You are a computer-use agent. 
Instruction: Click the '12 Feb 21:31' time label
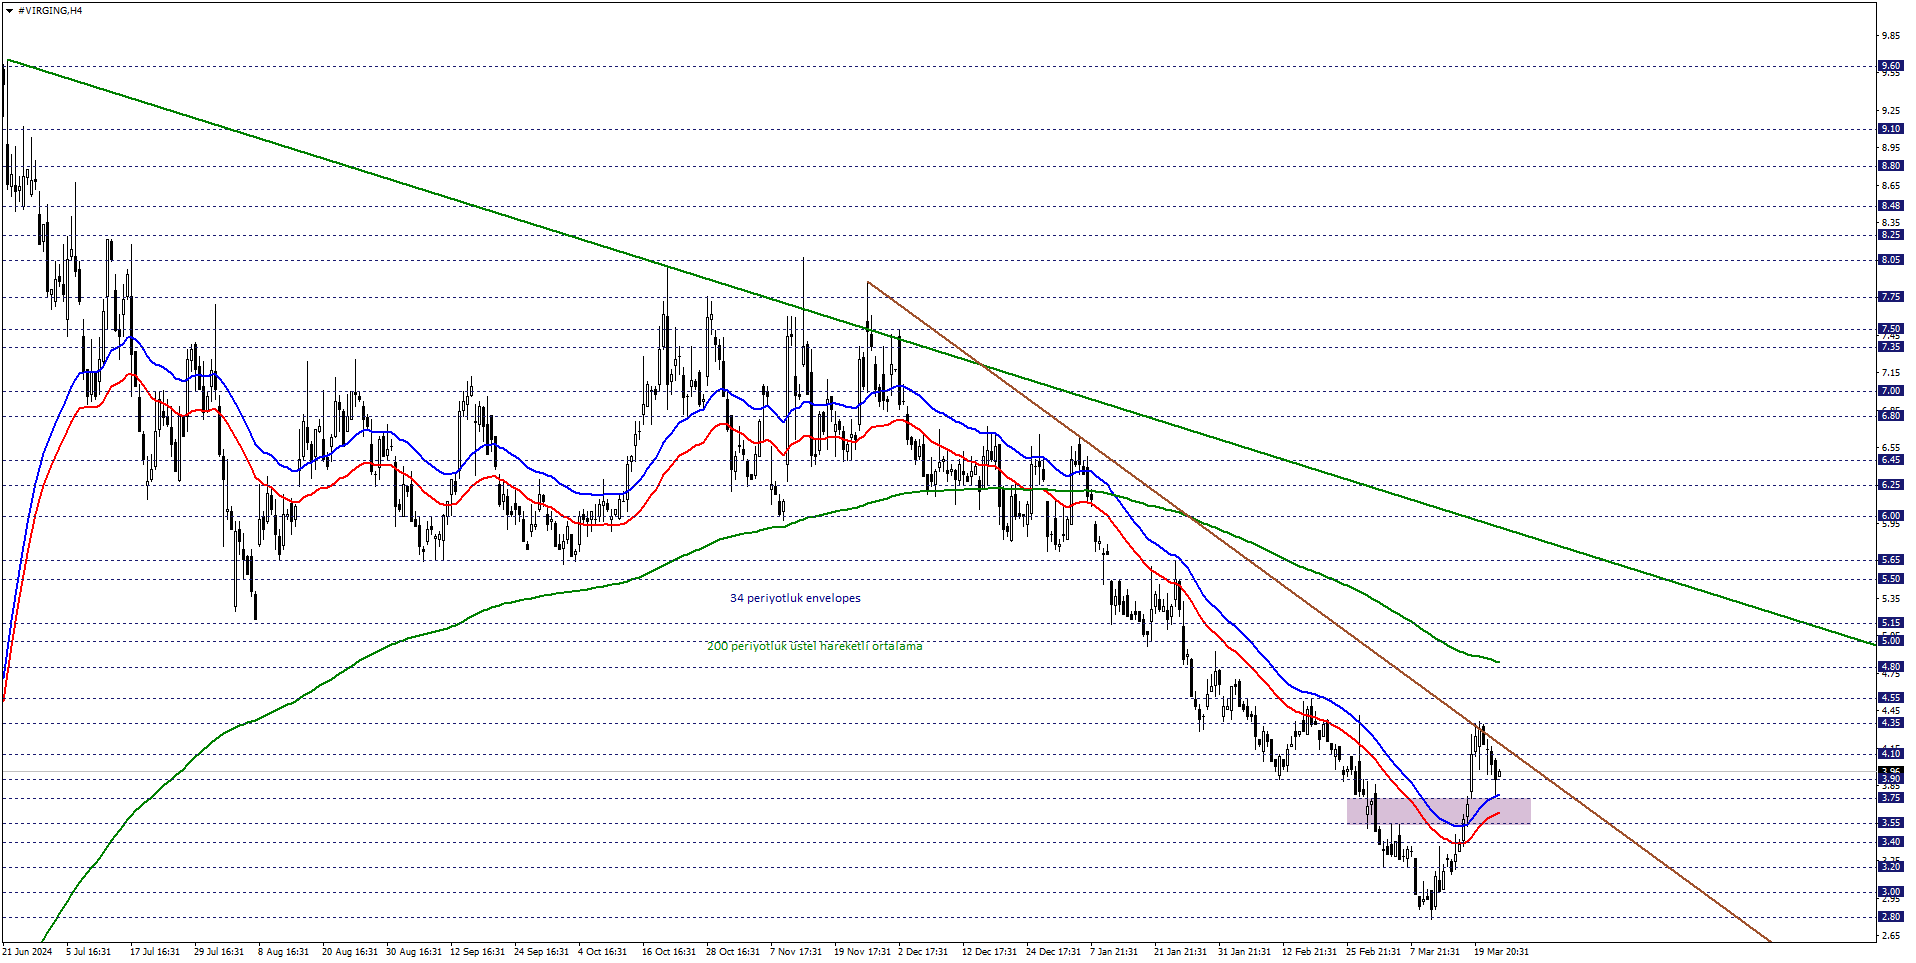pyautogui.click(x=1309, y=952)
